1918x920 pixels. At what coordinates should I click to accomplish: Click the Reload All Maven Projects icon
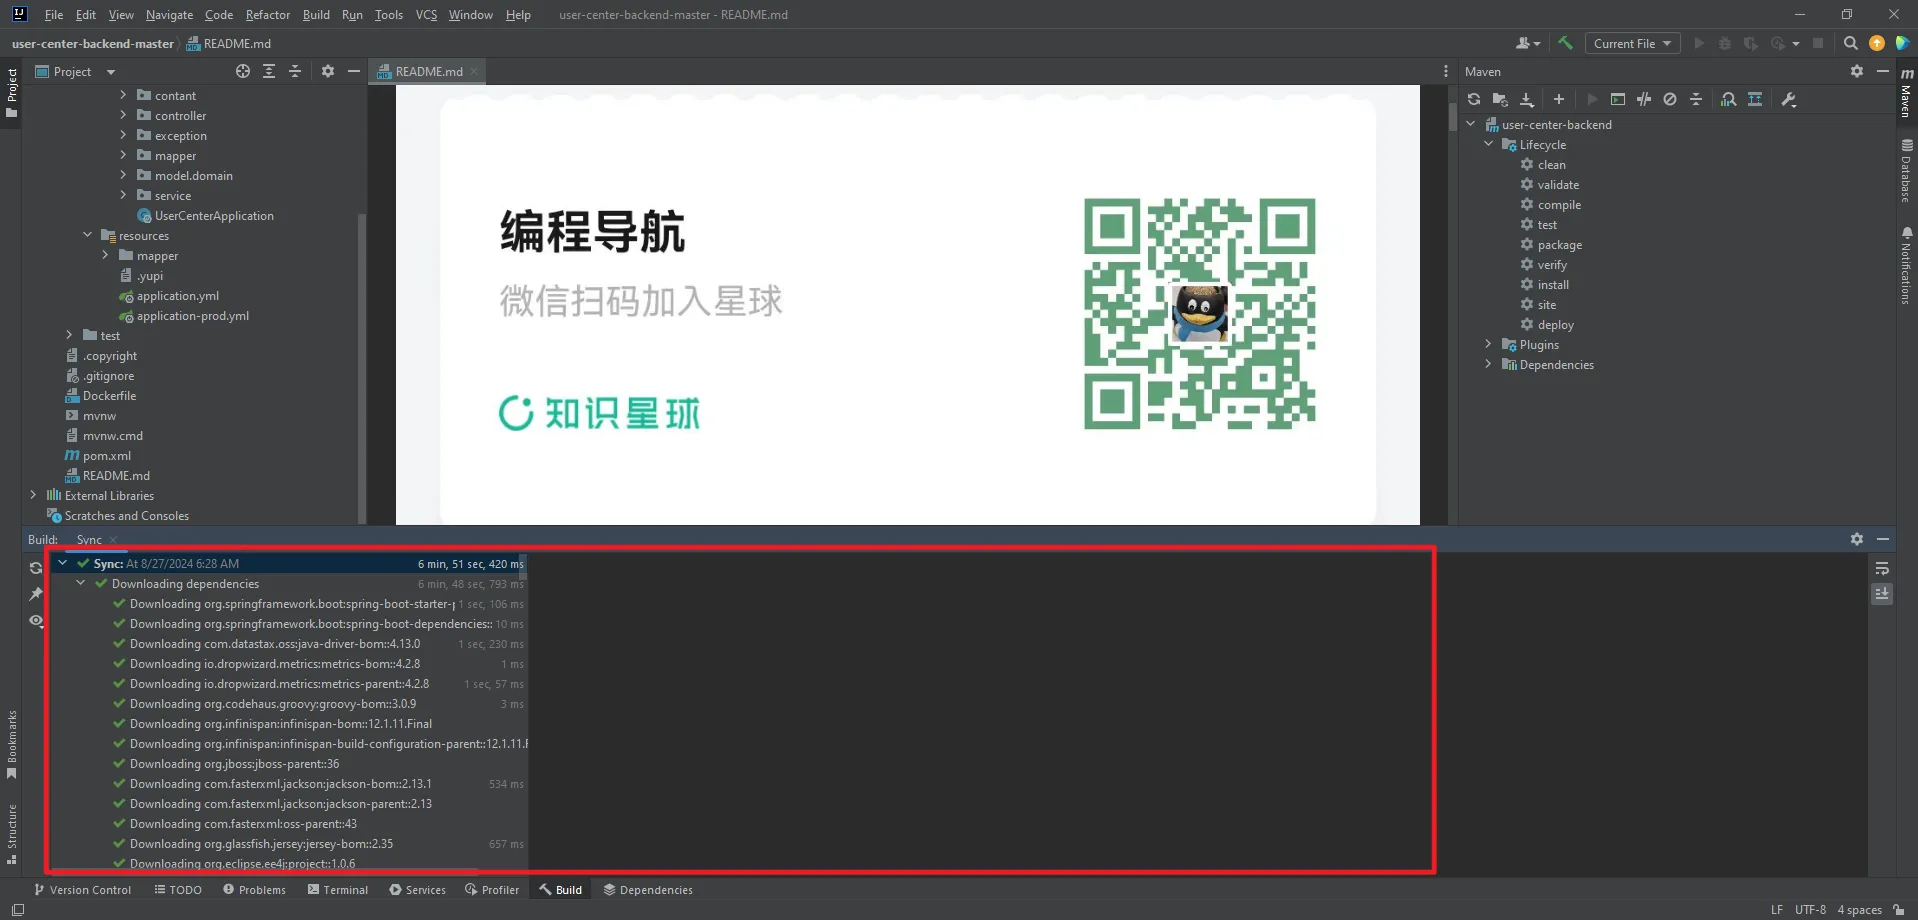click(1473, 99)
